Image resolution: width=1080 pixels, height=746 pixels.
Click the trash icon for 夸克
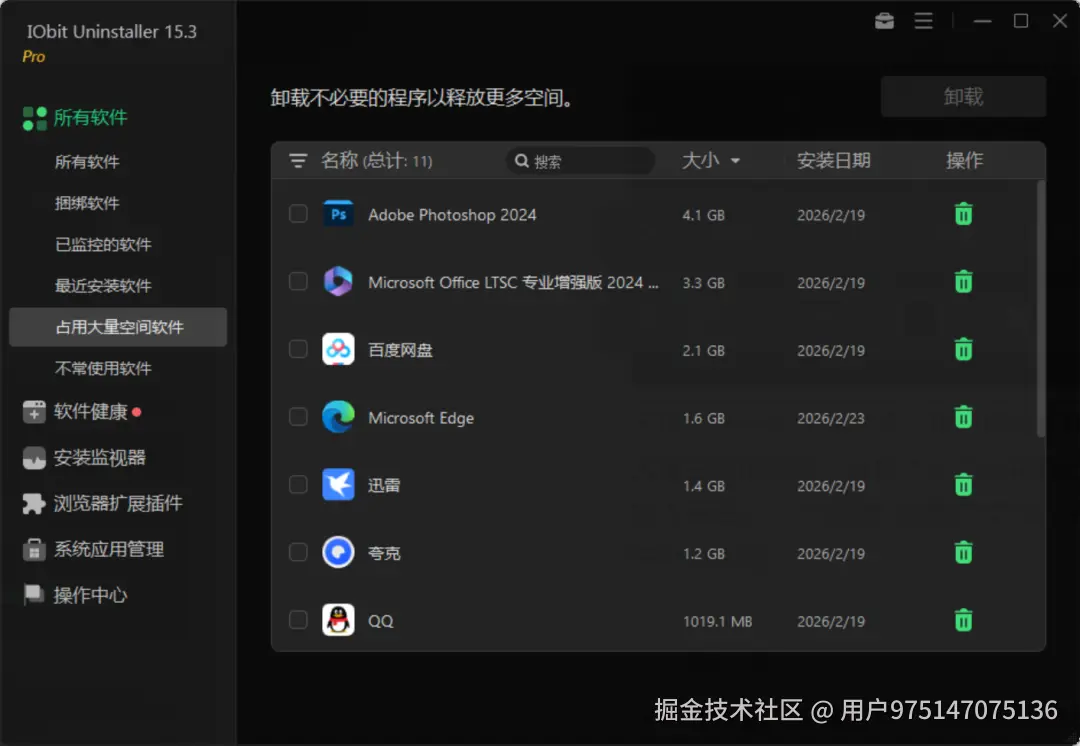point(963,552)
